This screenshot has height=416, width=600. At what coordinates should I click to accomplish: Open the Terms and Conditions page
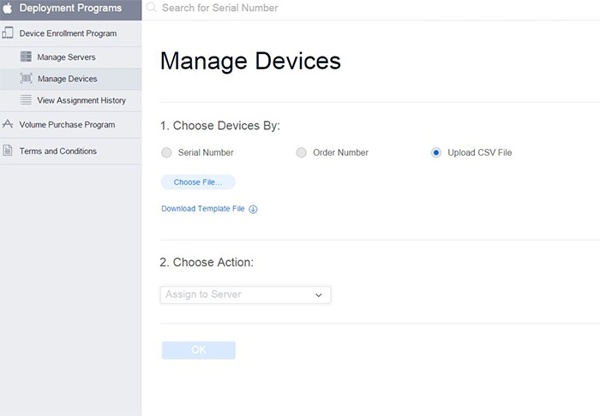pyautogui.click(x=58, y=151)
